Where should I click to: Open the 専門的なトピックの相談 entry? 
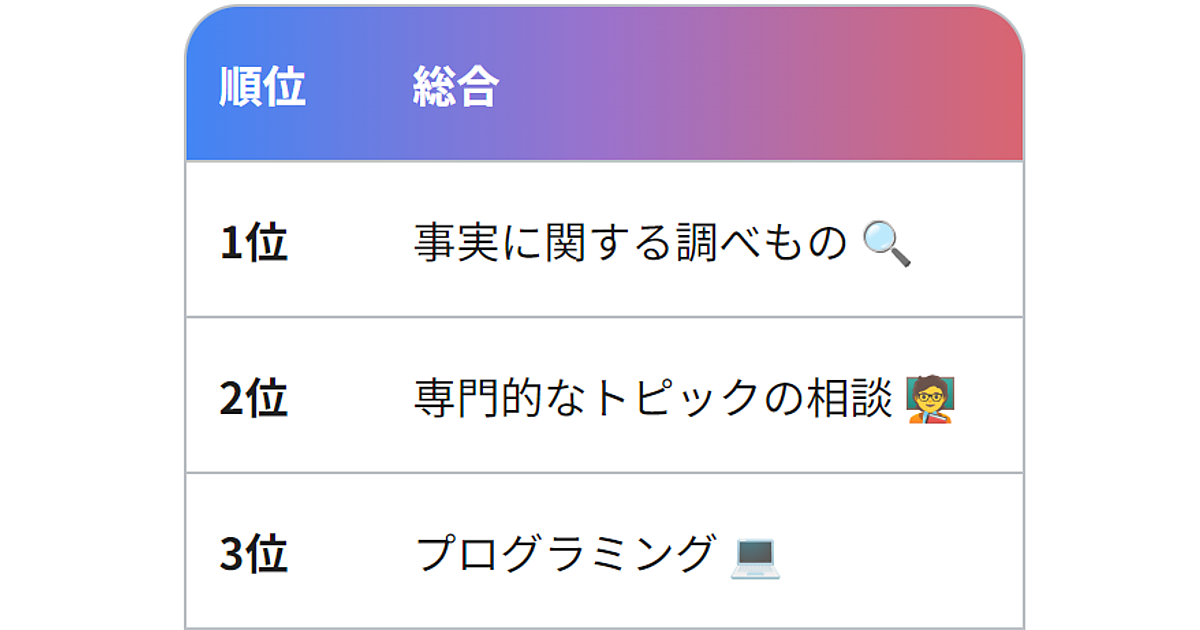point(652,399)
